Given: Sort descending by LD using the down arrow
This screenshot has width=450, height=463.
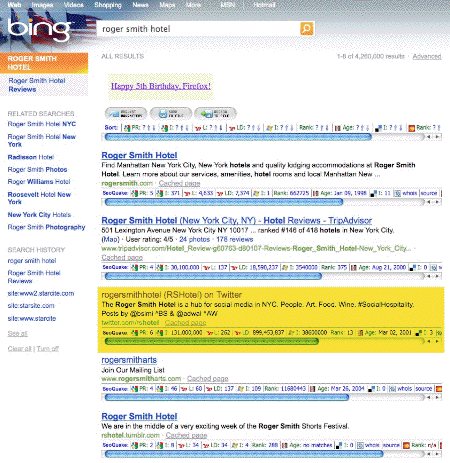Looking at the screenshot, I should [258, 128].
